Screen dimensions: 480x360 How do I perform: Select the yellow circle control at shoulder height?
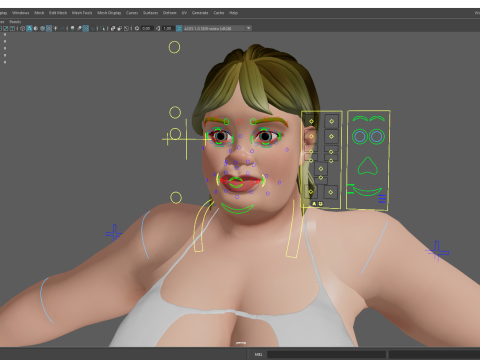(x=176, y=197)
